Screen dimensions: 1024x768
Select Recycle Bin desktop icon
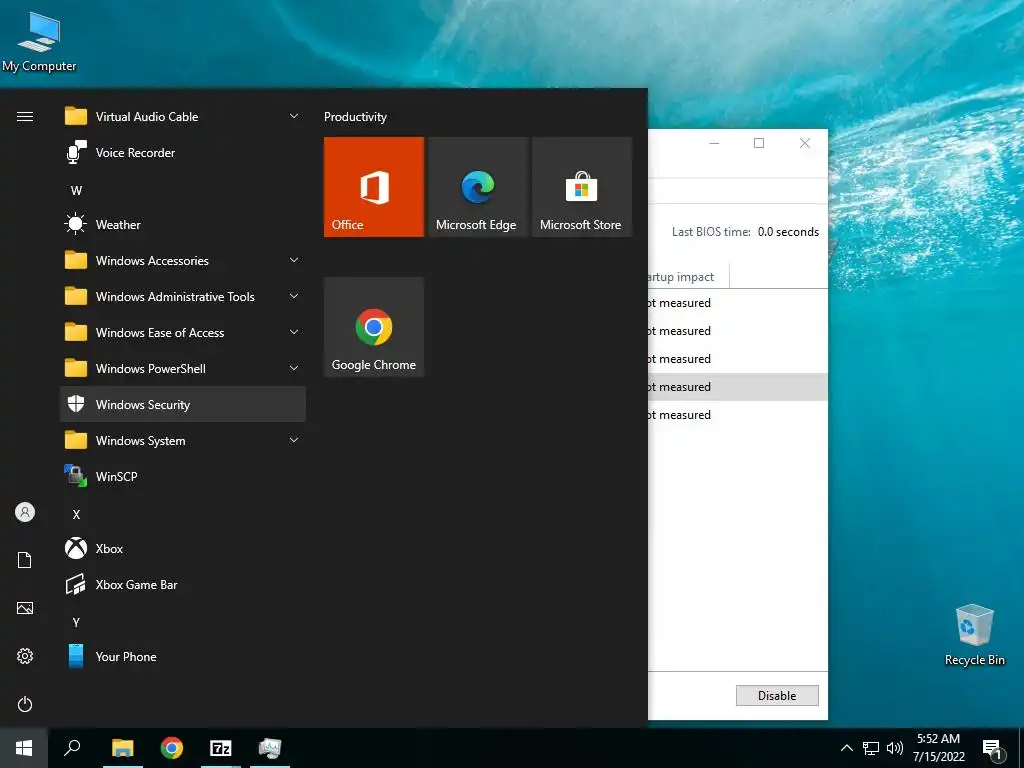(x=974, y=635)
